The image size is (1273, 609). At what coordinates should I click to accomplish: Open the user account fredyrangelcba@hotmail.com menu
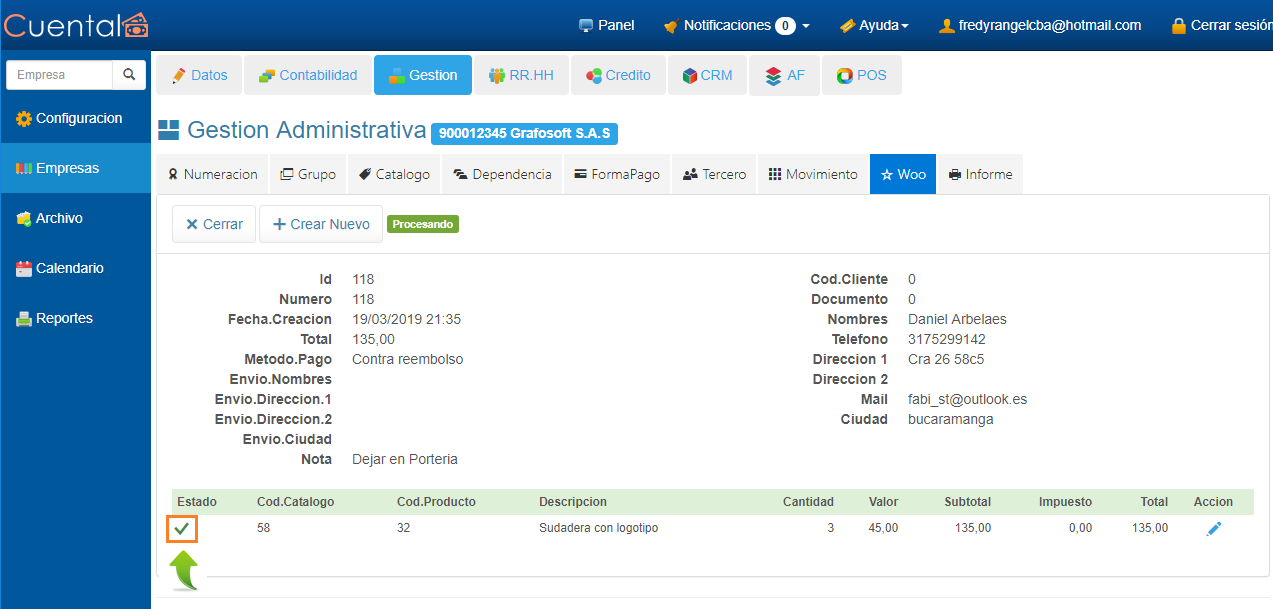click(x=1039, y=25)
